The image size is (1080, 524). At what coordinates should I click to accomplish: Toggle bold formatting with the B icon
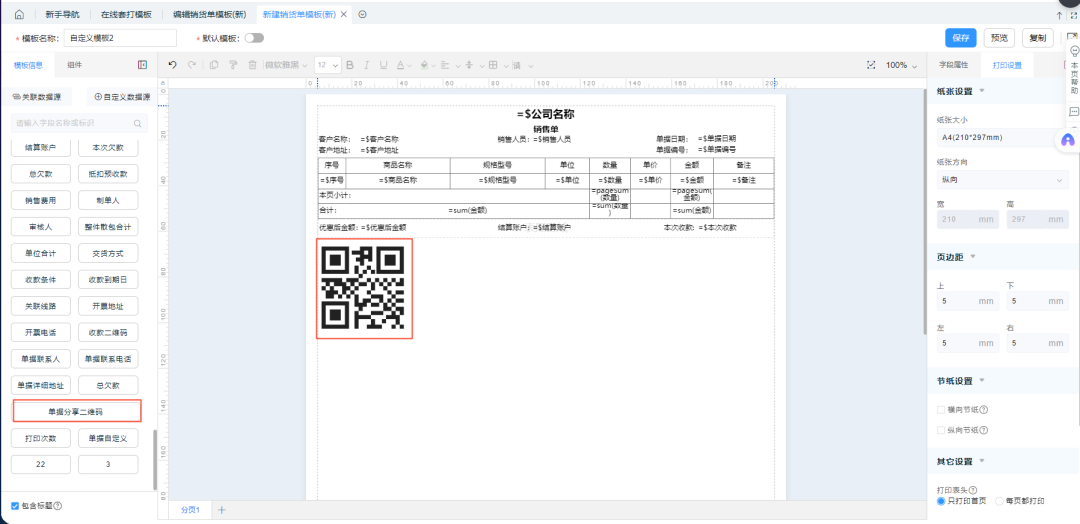click(x=350, y=65)
